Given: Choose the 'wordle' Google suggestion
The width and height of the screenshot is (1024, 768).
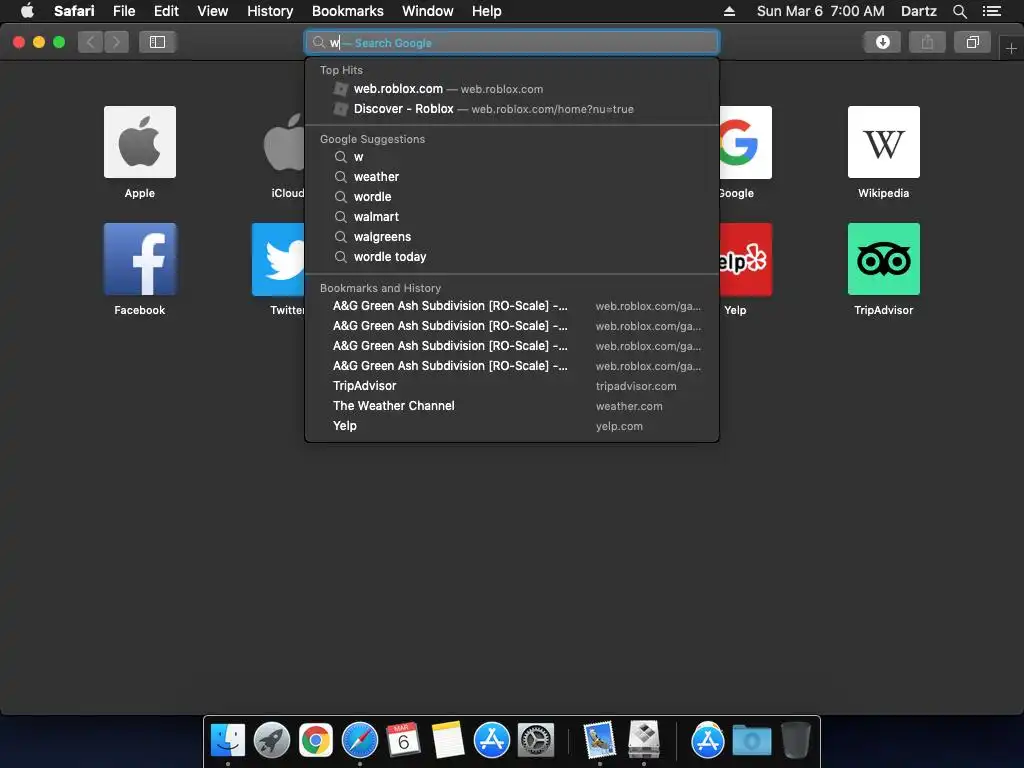Looking at the screenshot, I should tap(512, 197).
